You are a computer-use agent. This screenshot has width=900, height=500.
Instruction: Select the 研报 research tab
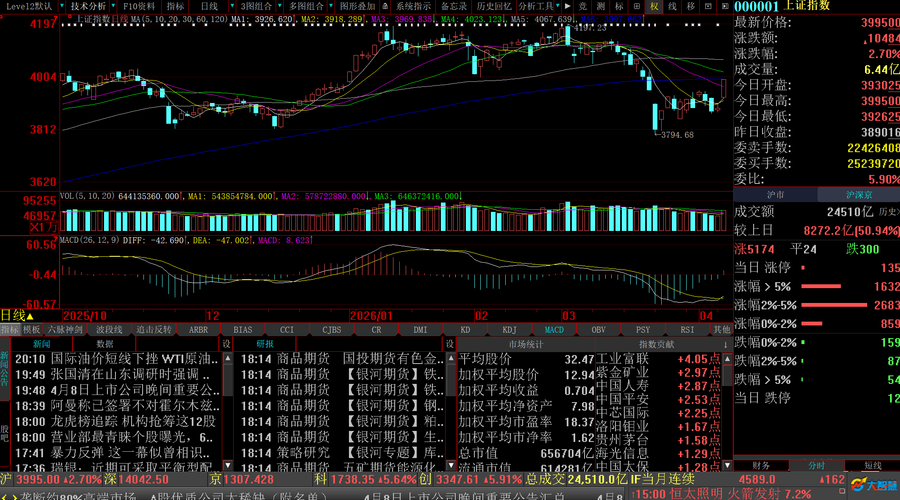(265, 344)
